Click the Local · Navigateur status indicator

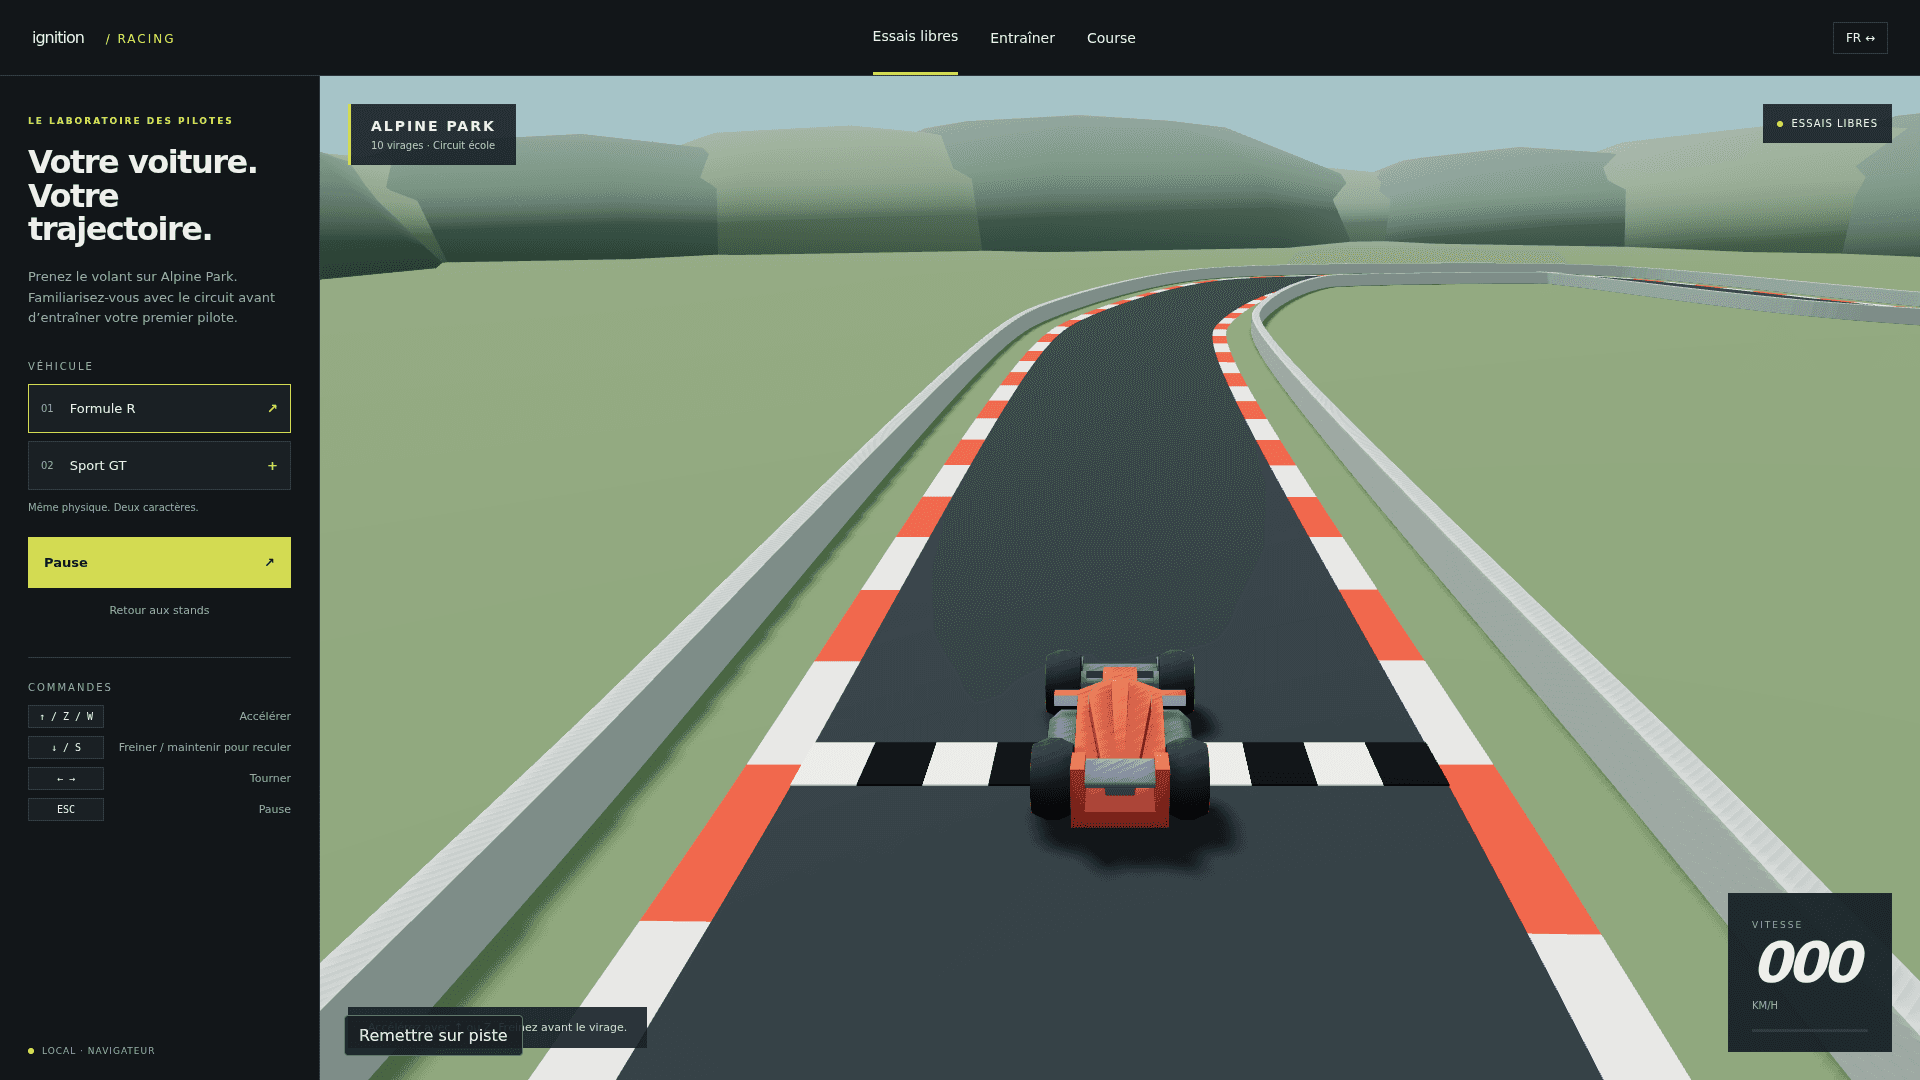click(x=91, y=1051)
